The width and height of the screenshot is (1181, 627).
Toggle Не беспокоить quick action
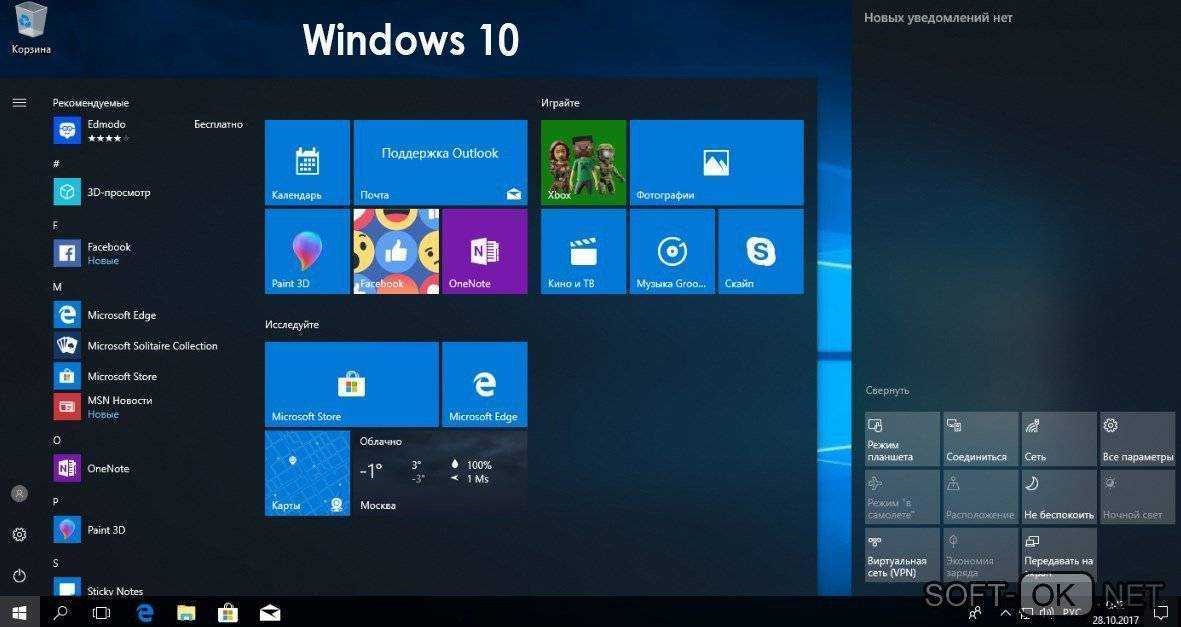click(x=1059, y=497)
